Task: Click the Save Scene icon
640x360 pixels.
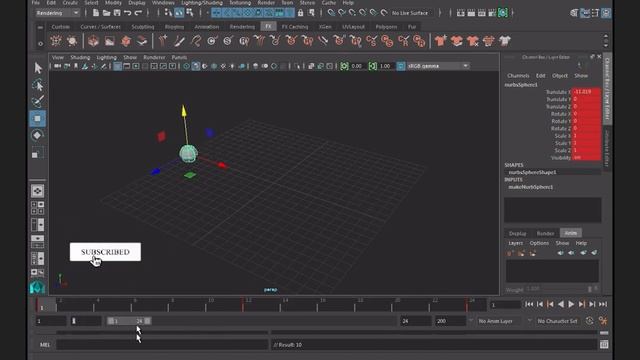Action: (117, 13)
